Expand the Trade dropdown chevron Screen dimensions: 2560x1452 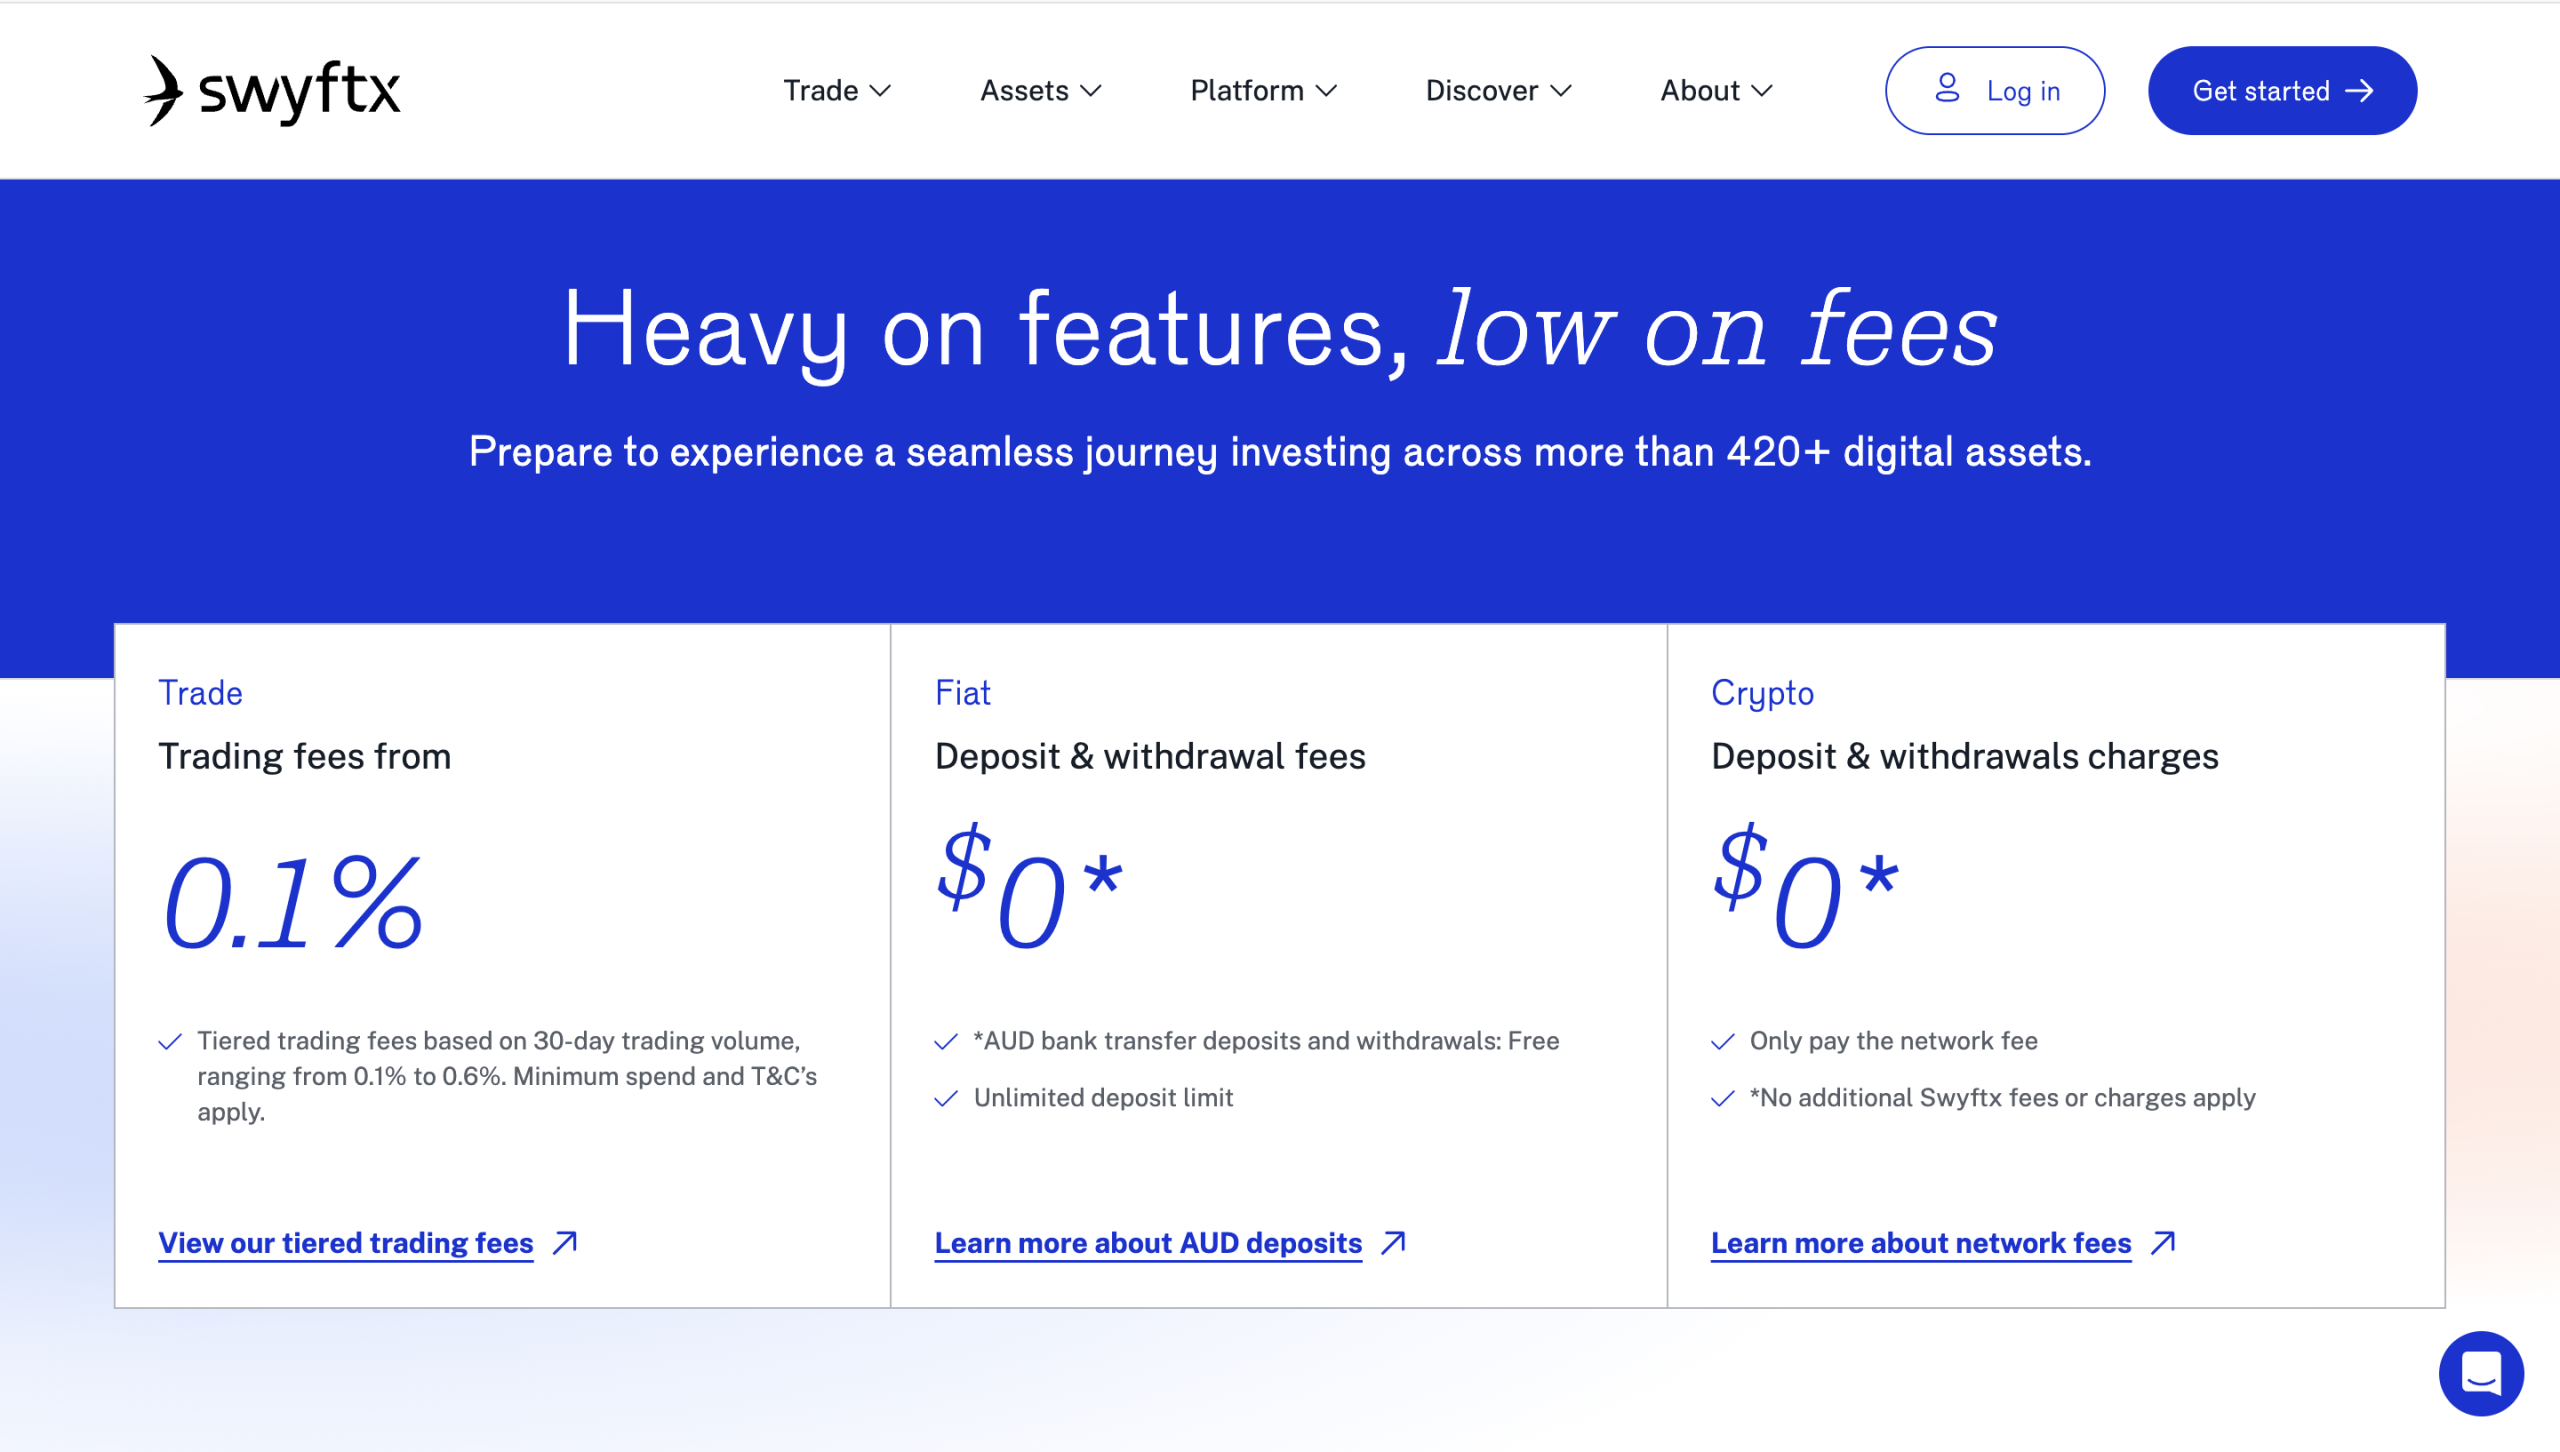click(880, 91)
